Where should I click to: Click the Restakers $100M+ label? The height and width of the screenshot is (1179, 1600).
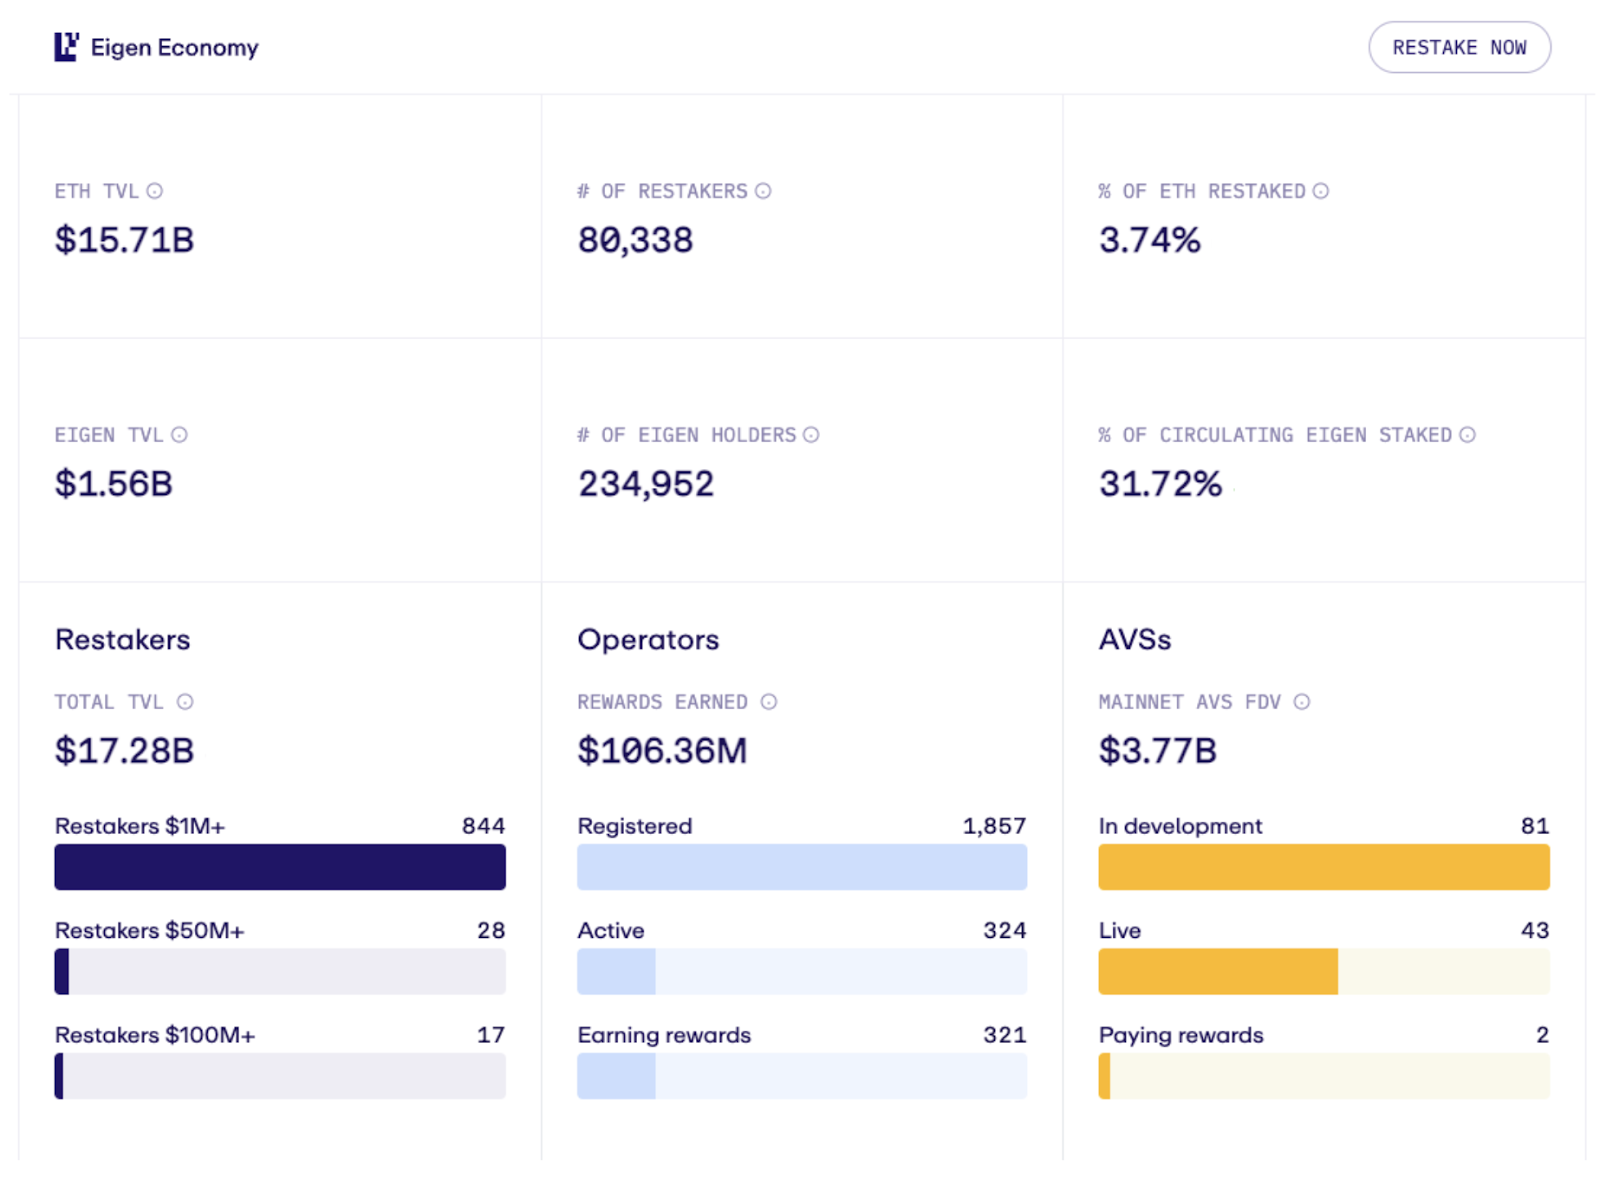pyautogui.click(x=155, y=1035)
